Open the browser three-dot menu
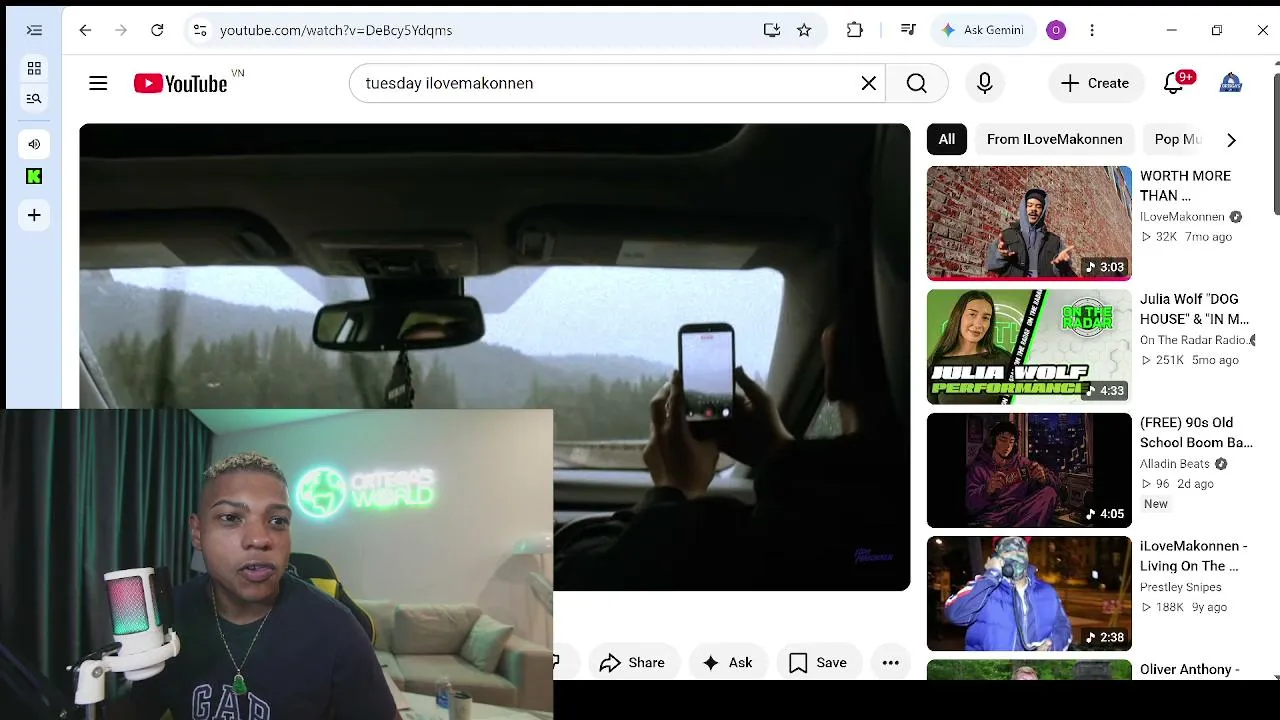The height and width of the screenshot is (720, 1280). [1092, 30]
